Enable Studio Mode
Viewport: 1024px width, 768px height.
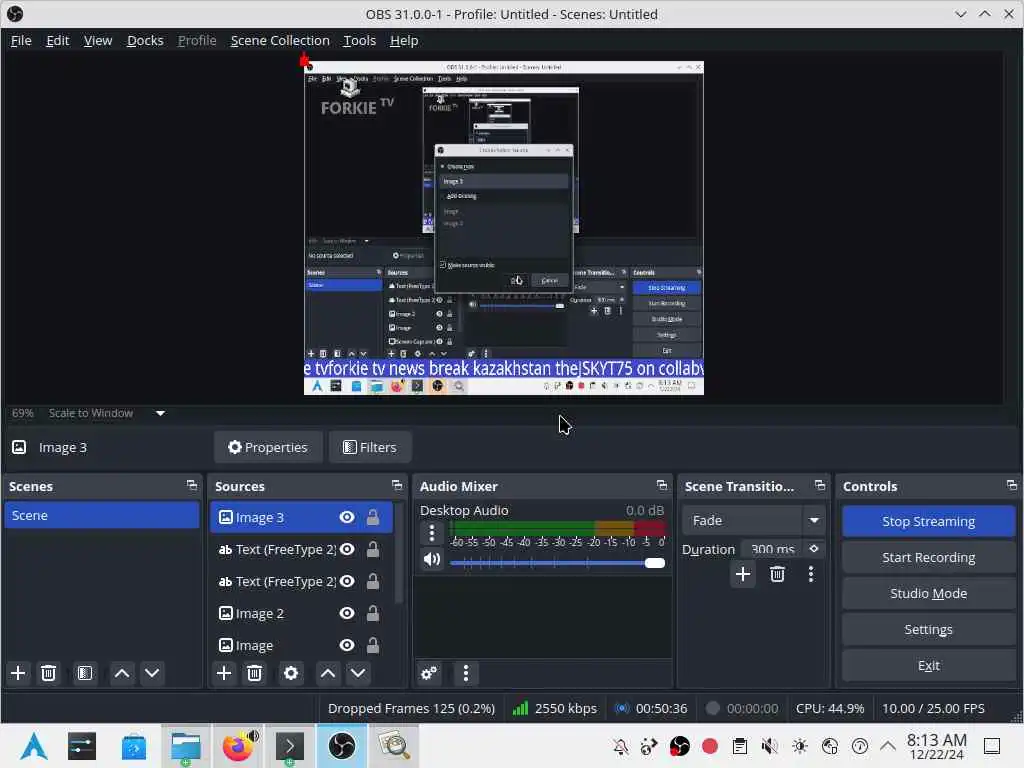(x=928, y=593)
